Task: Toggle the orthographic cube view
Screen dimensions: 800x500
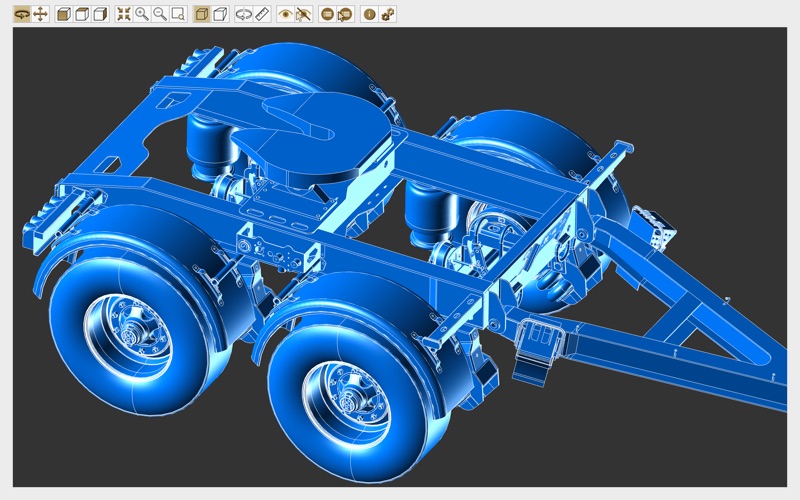Action: pos(220,14)
